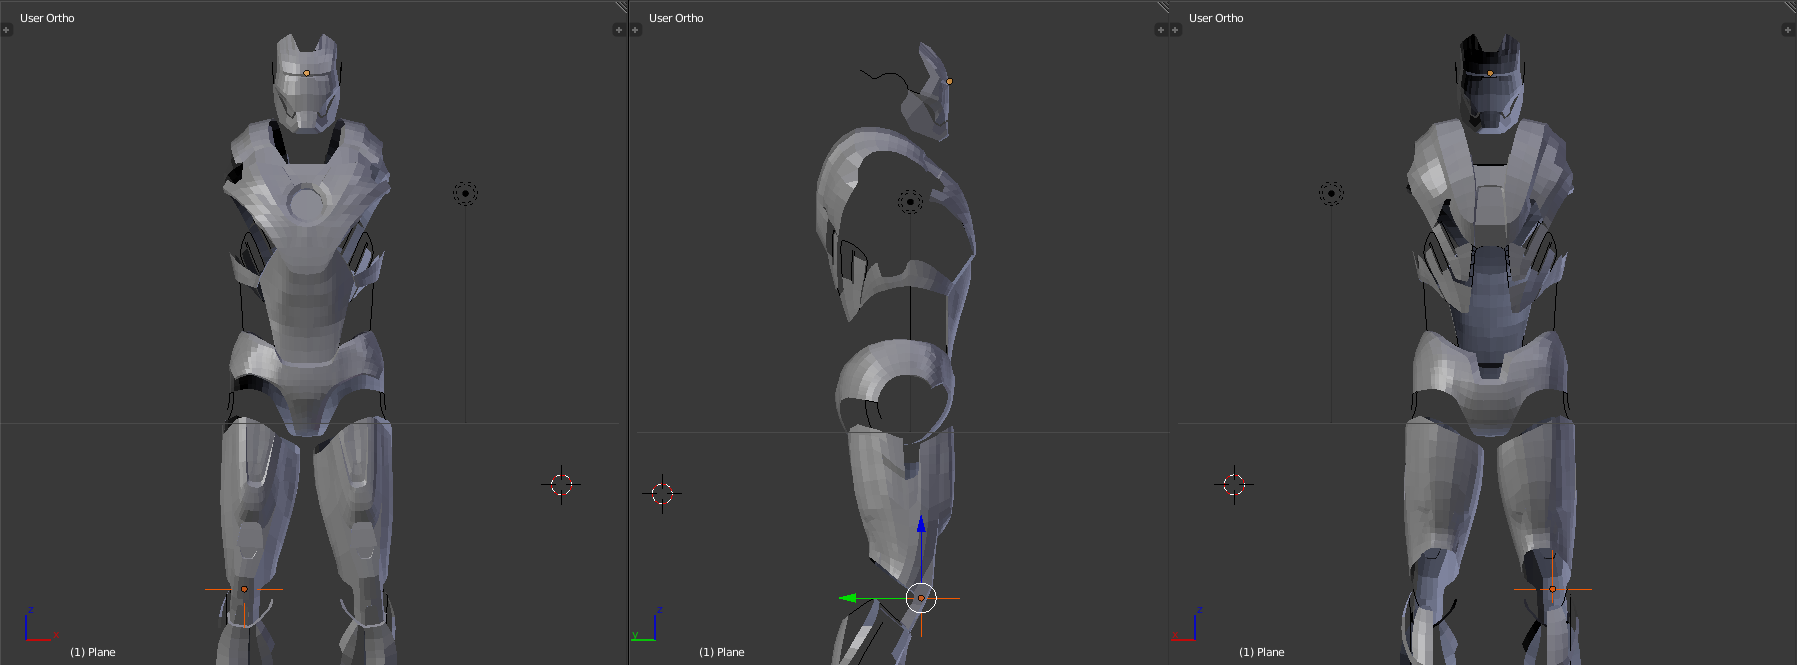Click white manipulator center circle
Viewport: 1797px width, 665px height.
[x=921, y=598]
